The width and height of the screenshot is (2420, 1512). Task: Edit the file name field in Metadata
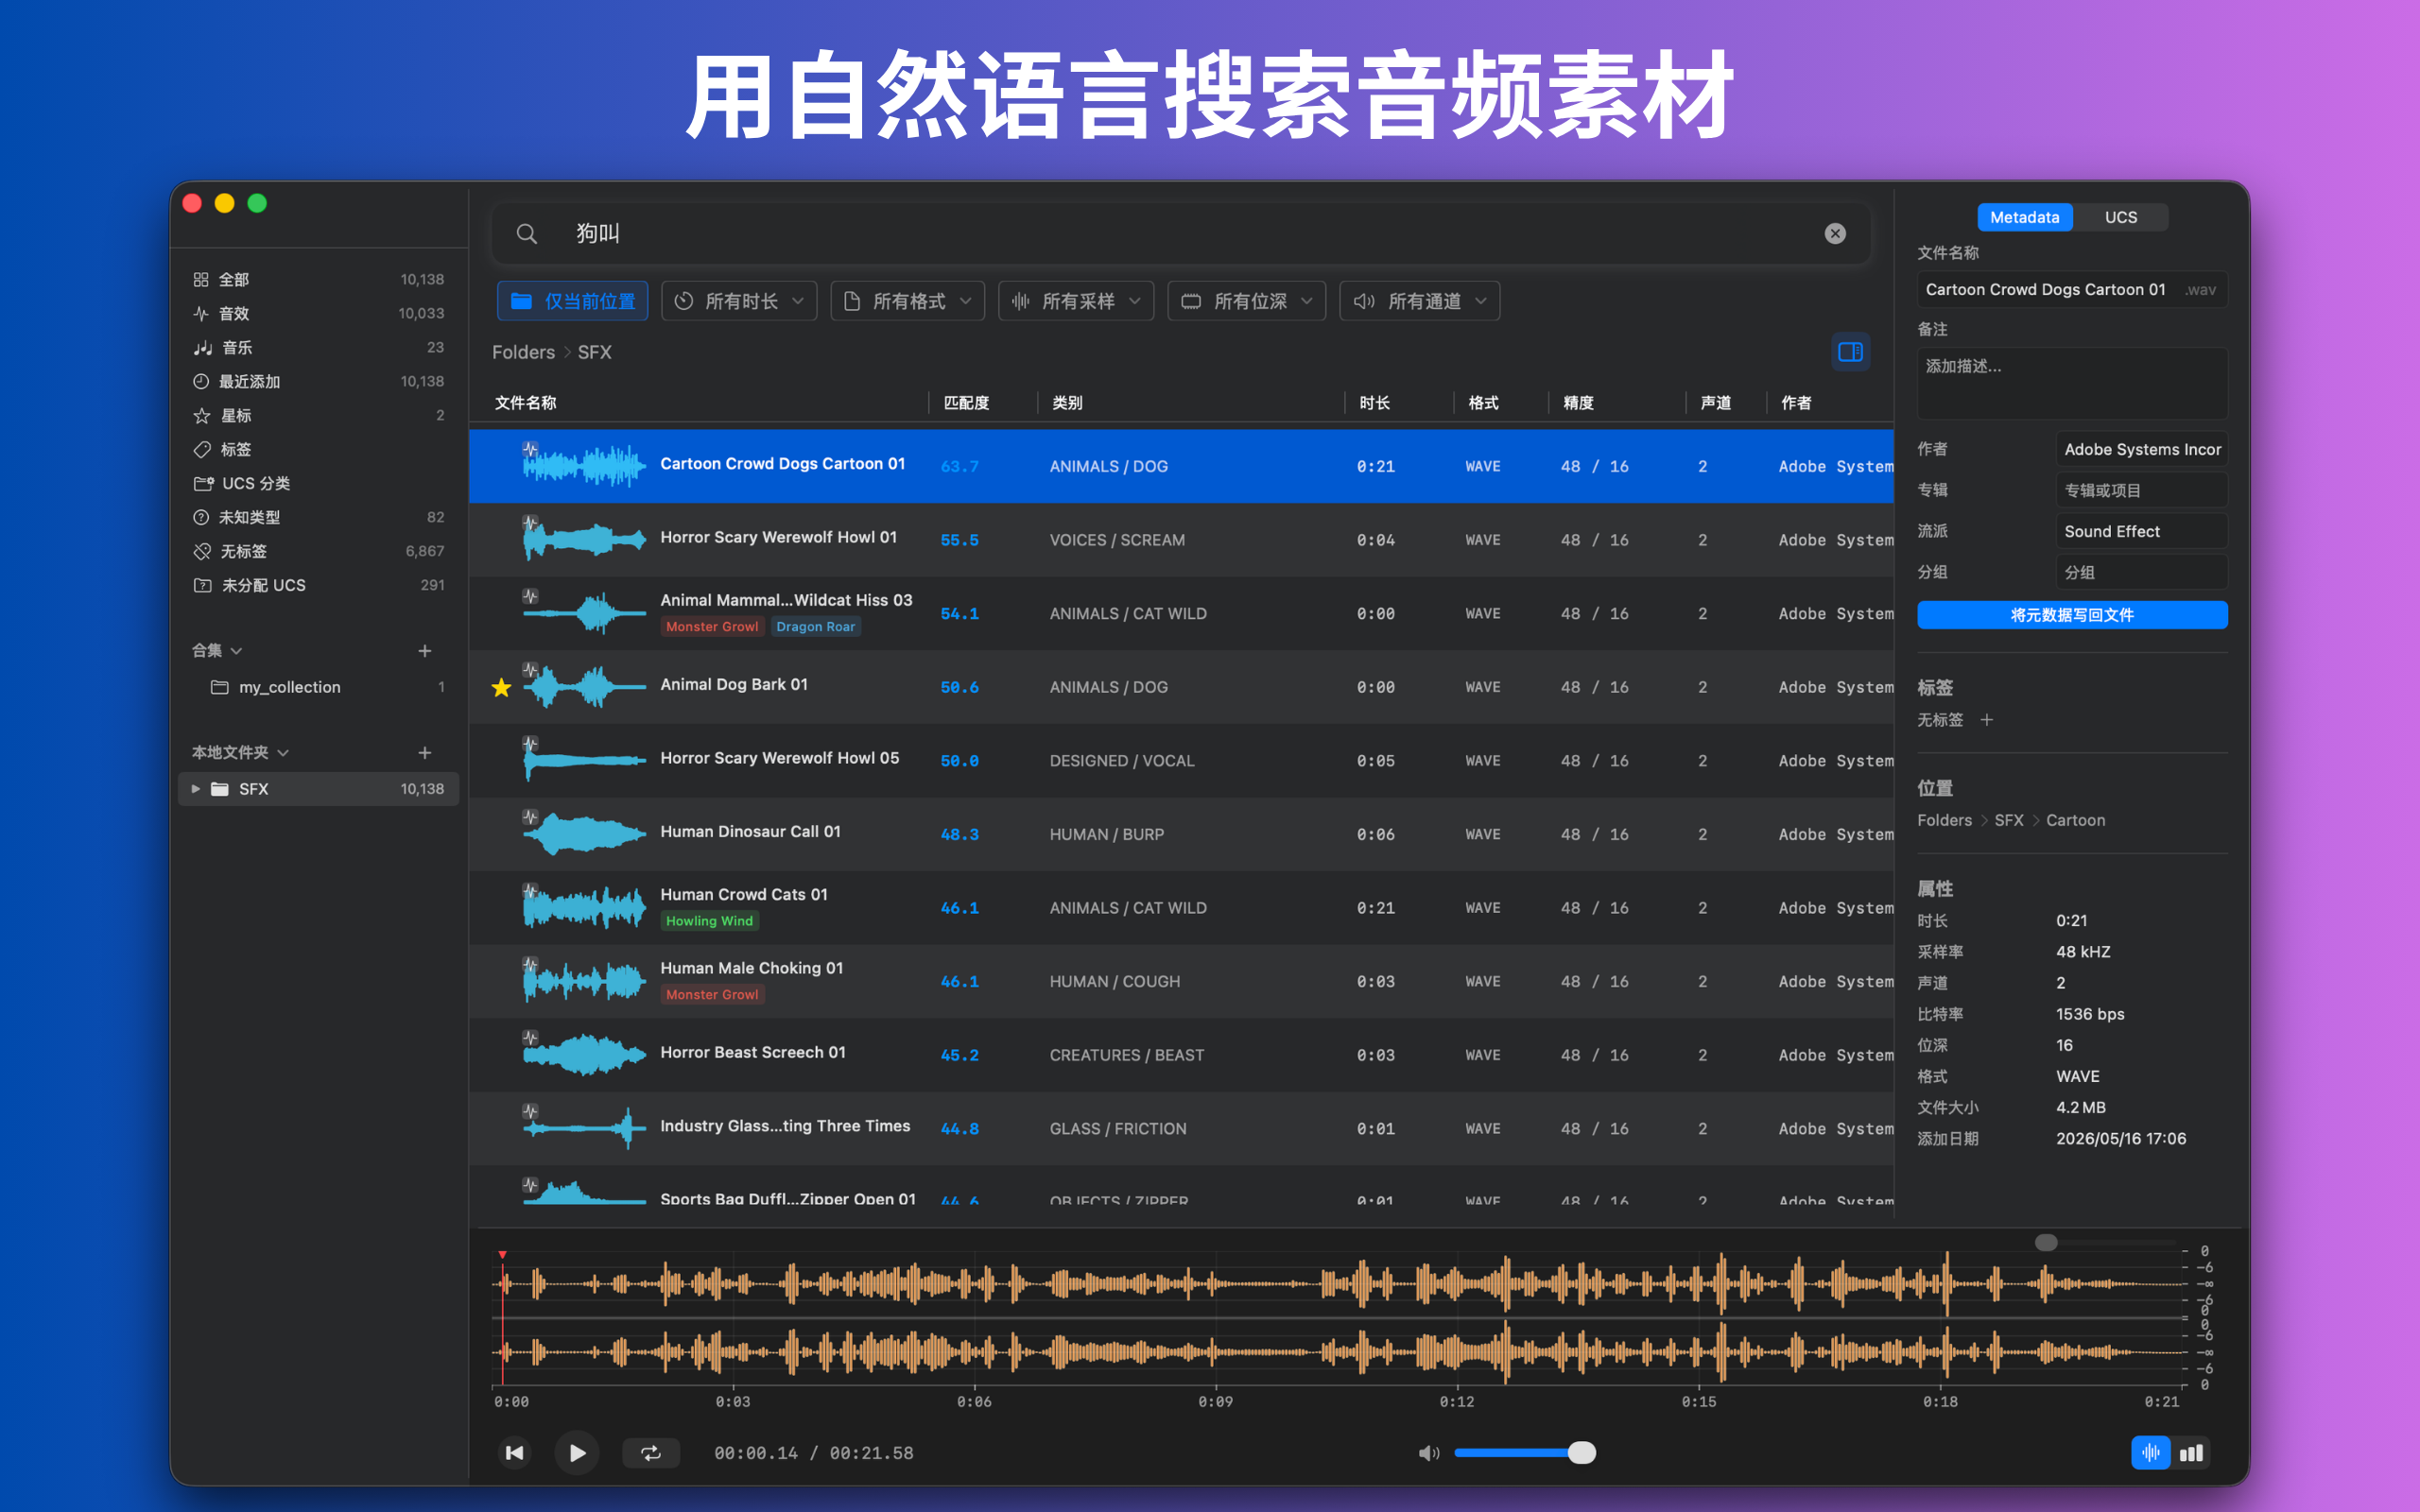pyautogui.click(x=2072, y=290)
